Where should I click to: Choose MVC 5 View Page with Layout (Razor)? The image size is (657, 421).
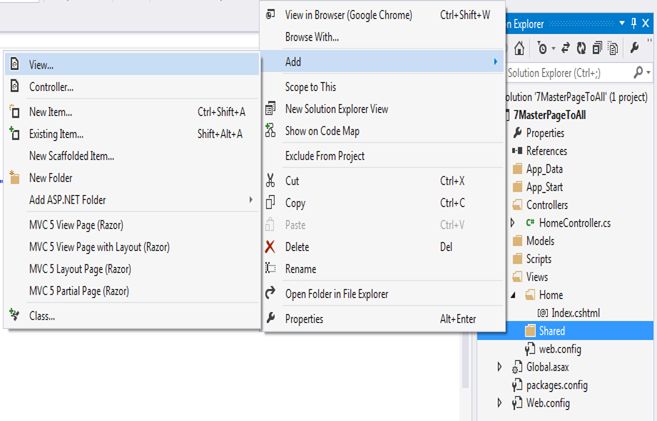pos(132,247)
